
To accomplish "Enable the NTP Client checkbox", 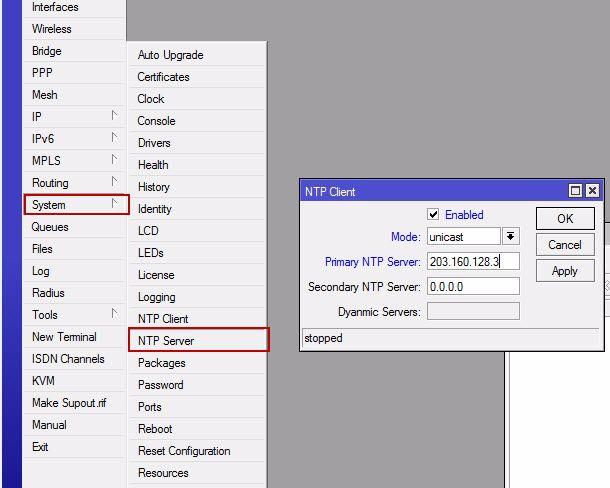I will (x=433, y=215).
